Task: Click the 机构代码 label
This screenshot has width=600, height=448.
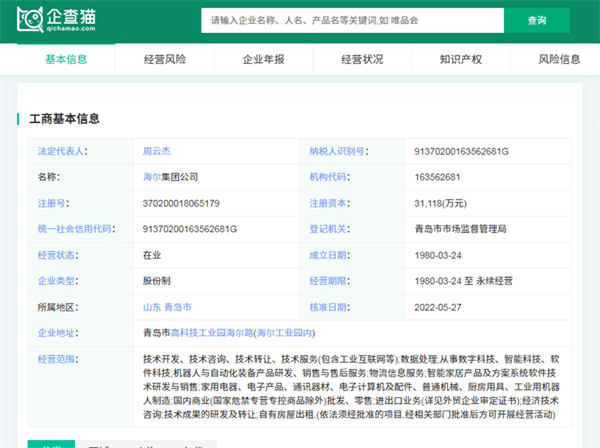Action: 328,177
